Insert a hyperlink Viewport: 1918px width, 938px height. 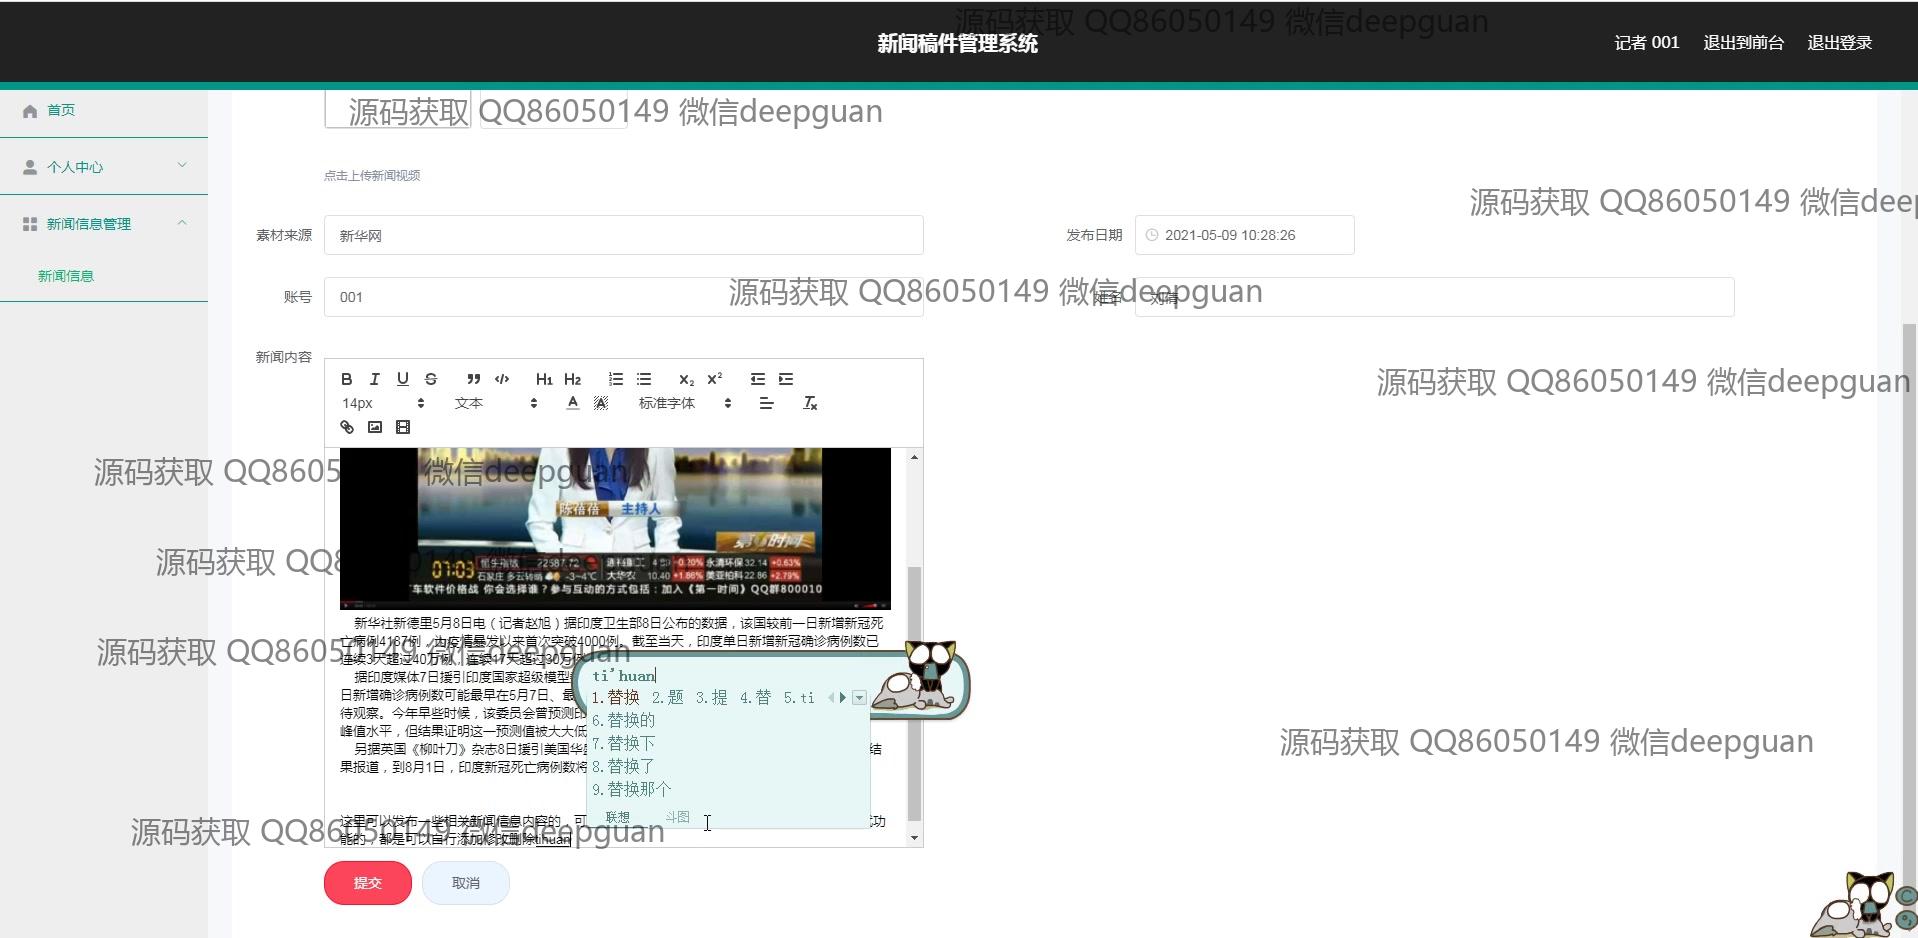tap(347, 427)
